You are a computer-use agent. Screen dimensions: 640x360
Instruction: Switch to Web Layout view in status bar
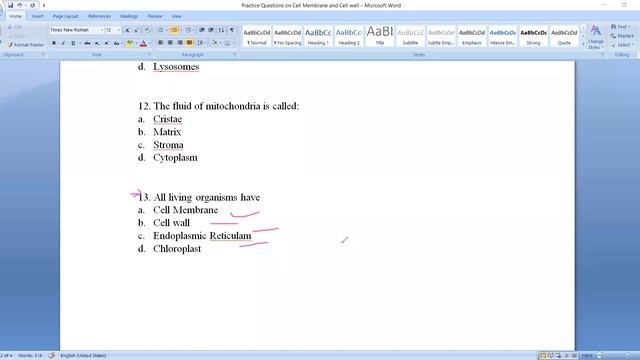click(558, 356)
